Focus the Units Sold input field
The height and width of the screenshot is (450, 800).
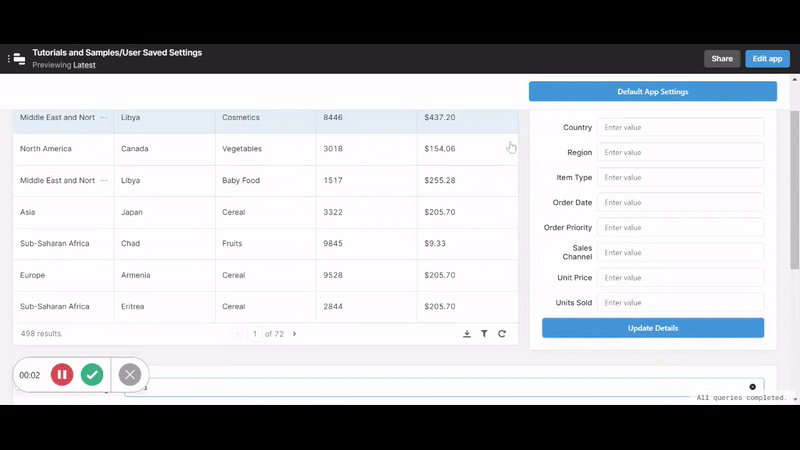681,303
